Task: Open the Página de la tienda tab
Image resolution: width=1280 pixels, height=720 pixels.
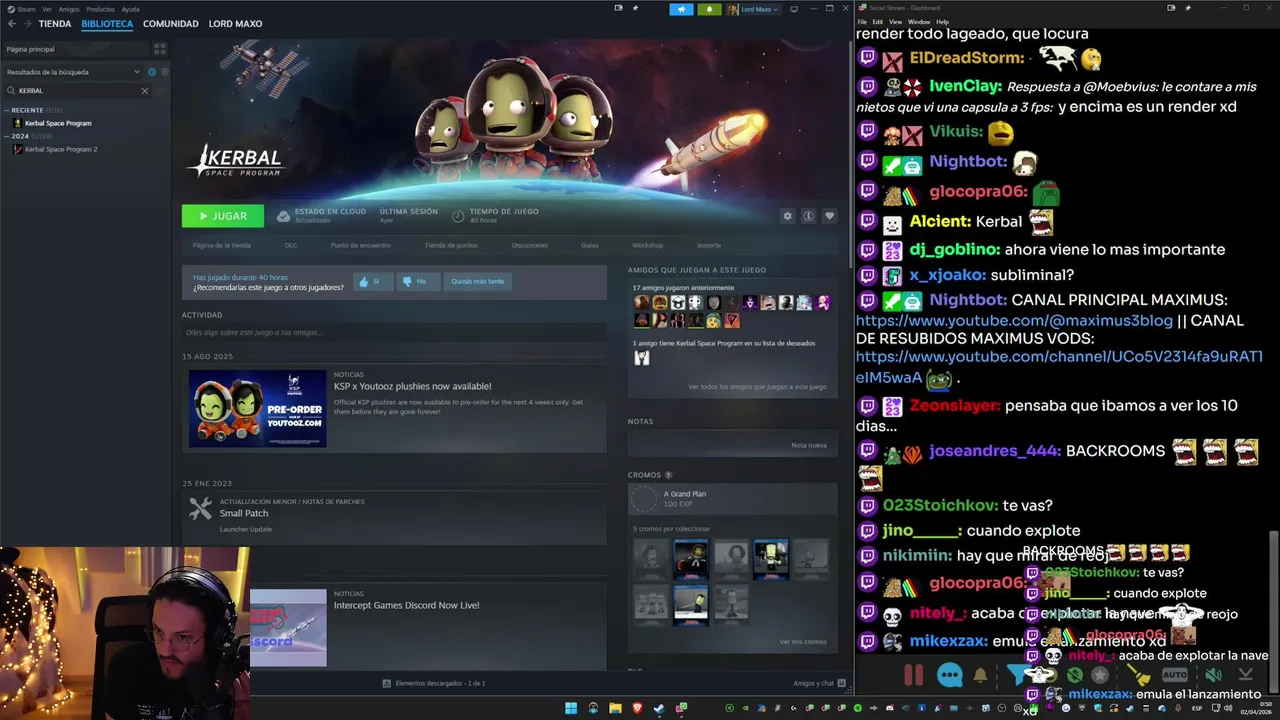Action: (222, 245)
